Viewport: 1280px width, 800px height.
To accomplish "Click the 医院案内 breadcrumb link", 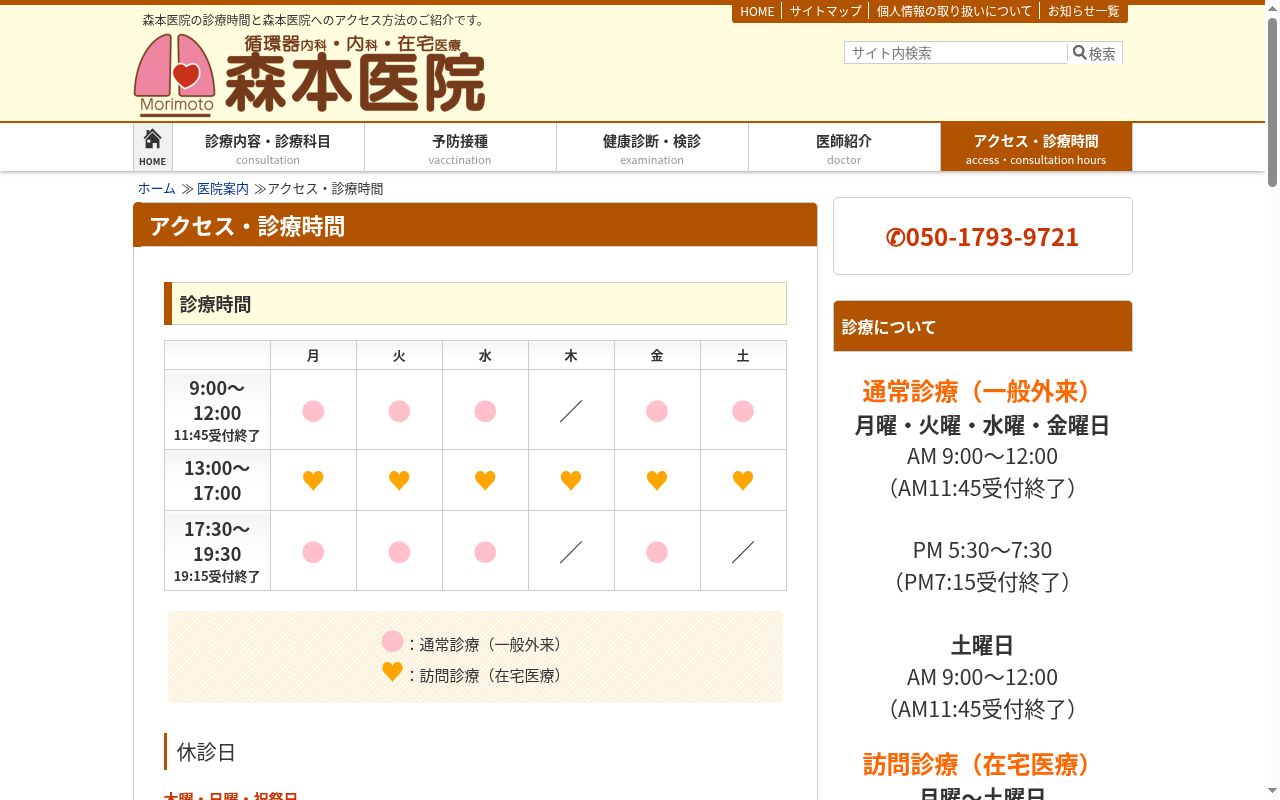I will [x=223, y=189].
